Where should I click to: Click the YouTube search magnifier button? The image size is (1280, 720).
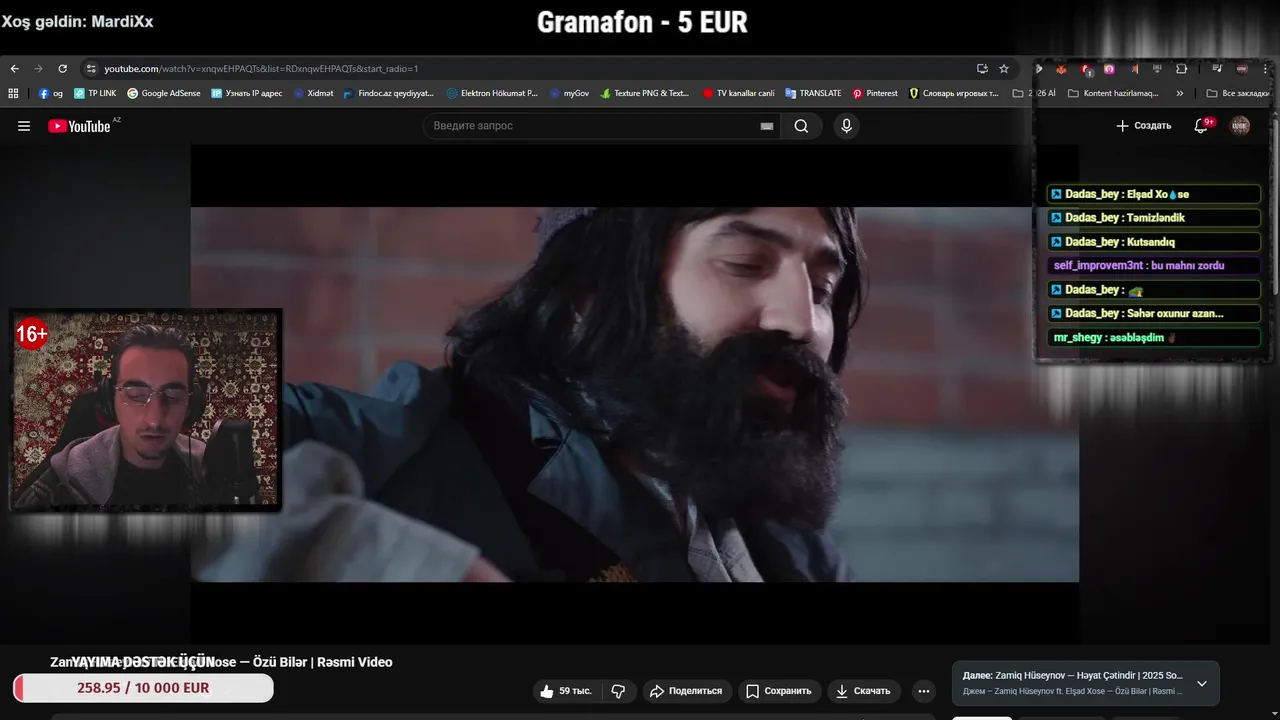point(801,126)
